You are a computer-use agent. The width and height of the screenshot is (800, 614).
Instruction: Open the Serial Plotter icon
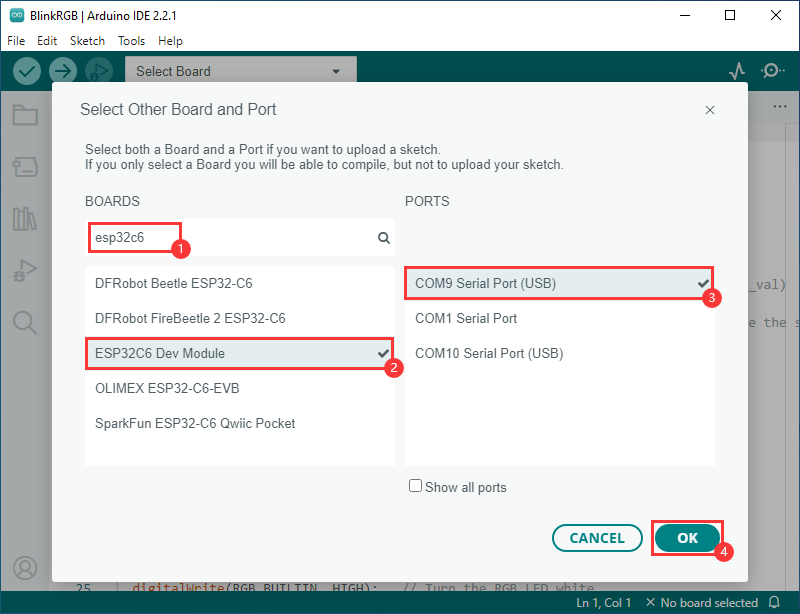pos(737,71)
